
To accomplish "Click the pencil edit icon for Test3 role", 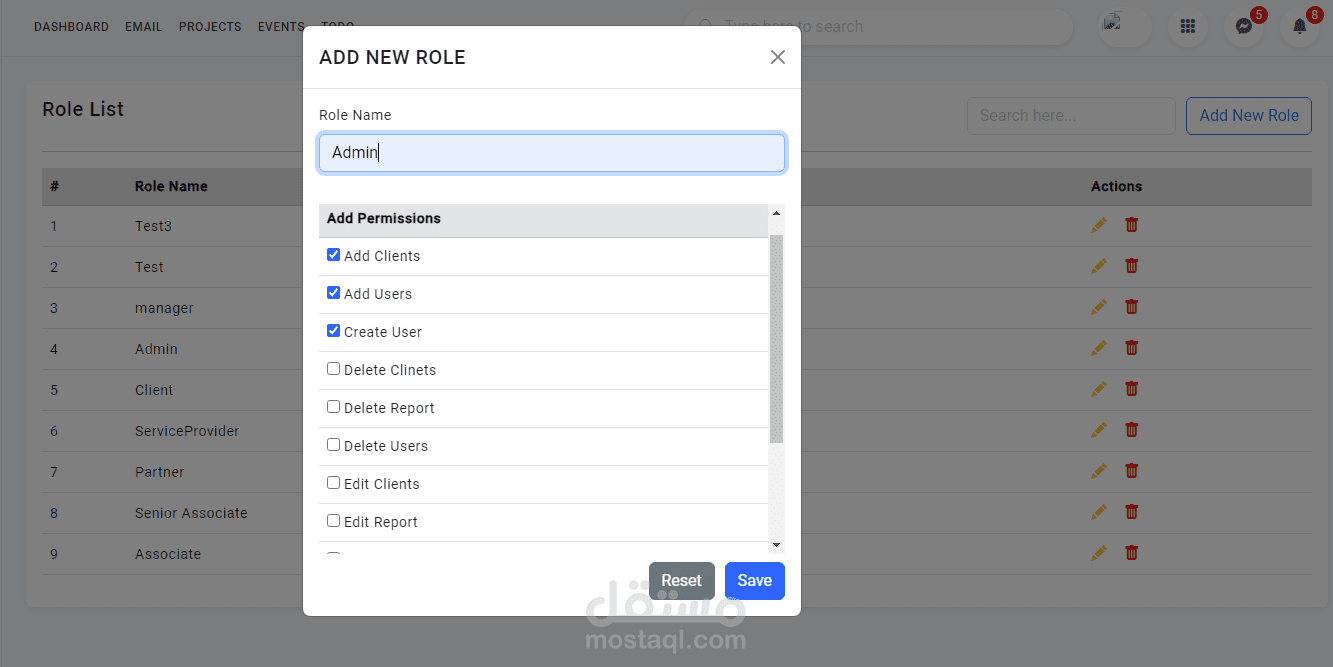I will click(1099, 225).
